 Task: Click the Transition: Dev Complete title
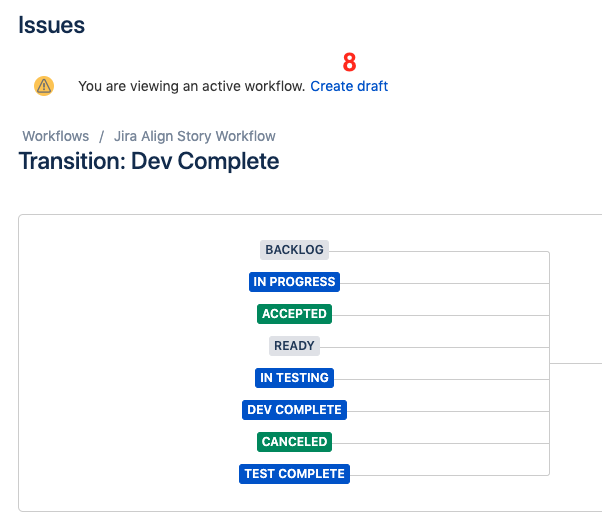[x=149, y=161]
